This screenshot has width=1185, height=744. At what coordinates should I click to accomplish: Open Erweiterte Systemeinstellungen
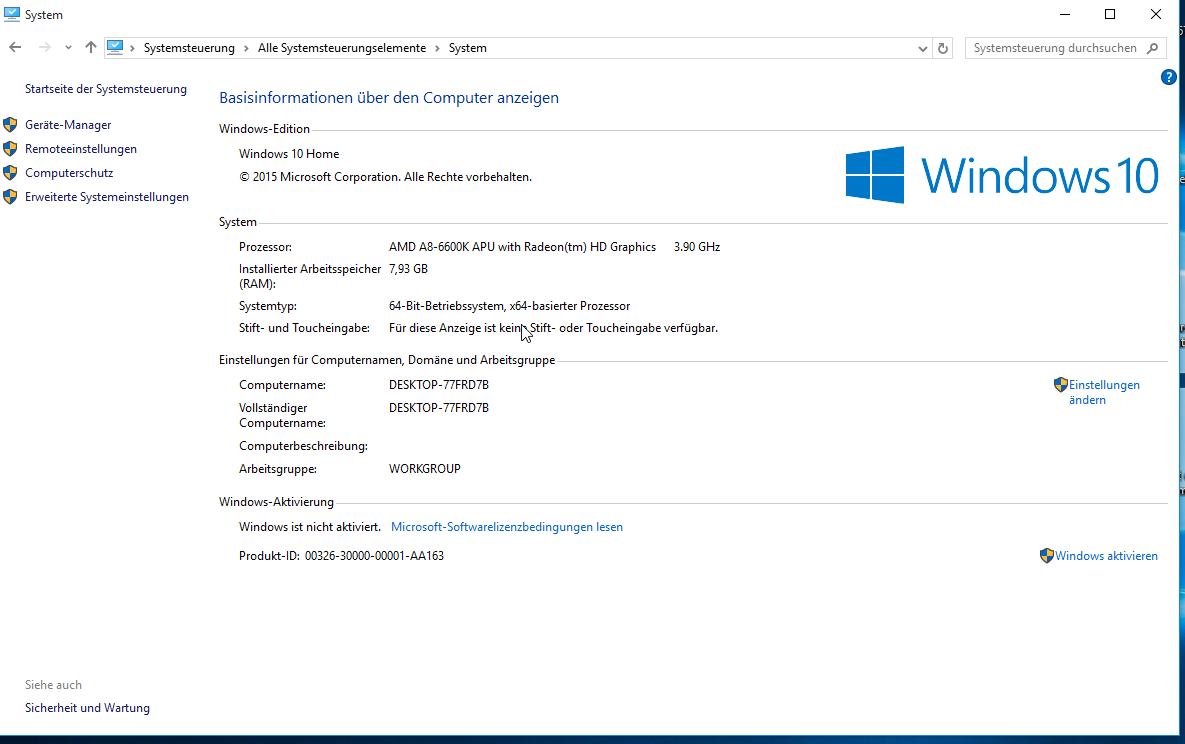107,197
